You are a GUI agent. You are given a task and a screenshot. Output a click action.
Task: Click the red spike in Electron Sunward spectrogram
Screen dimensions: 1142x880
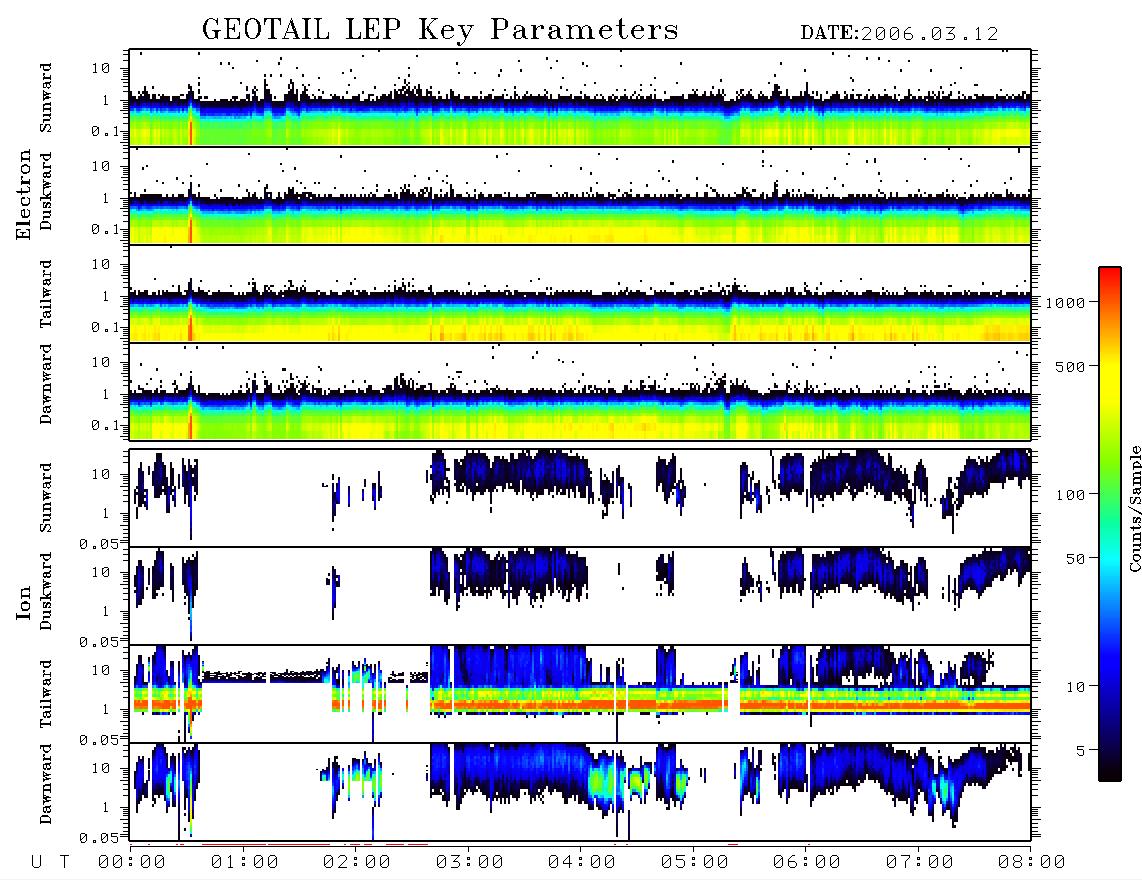click(x=192, y=133)
